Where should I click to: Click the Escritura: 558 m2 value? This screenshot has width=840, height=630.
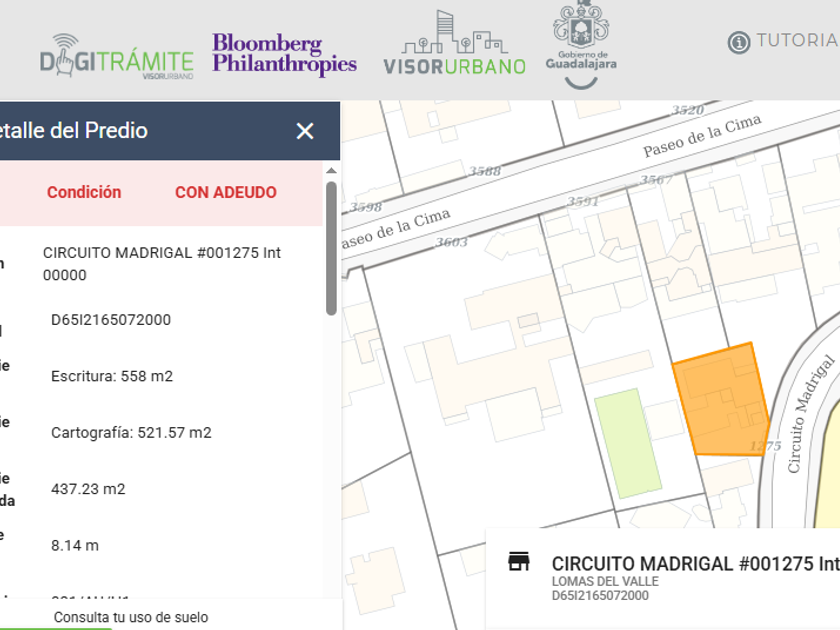112,376
